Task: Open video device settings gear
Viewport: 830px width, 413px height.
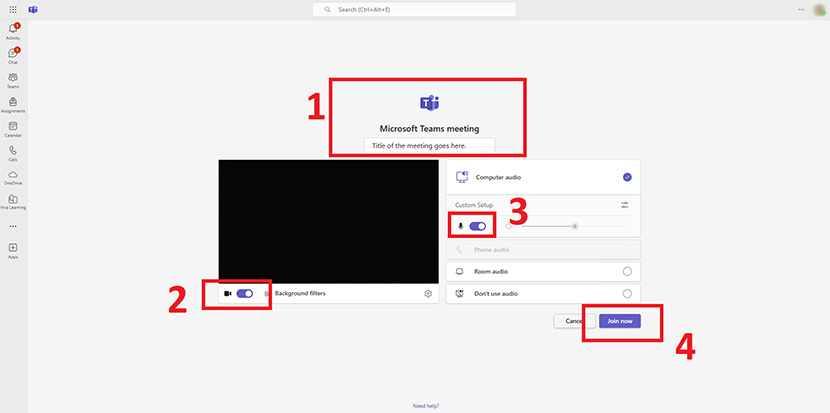Action: 428,293
